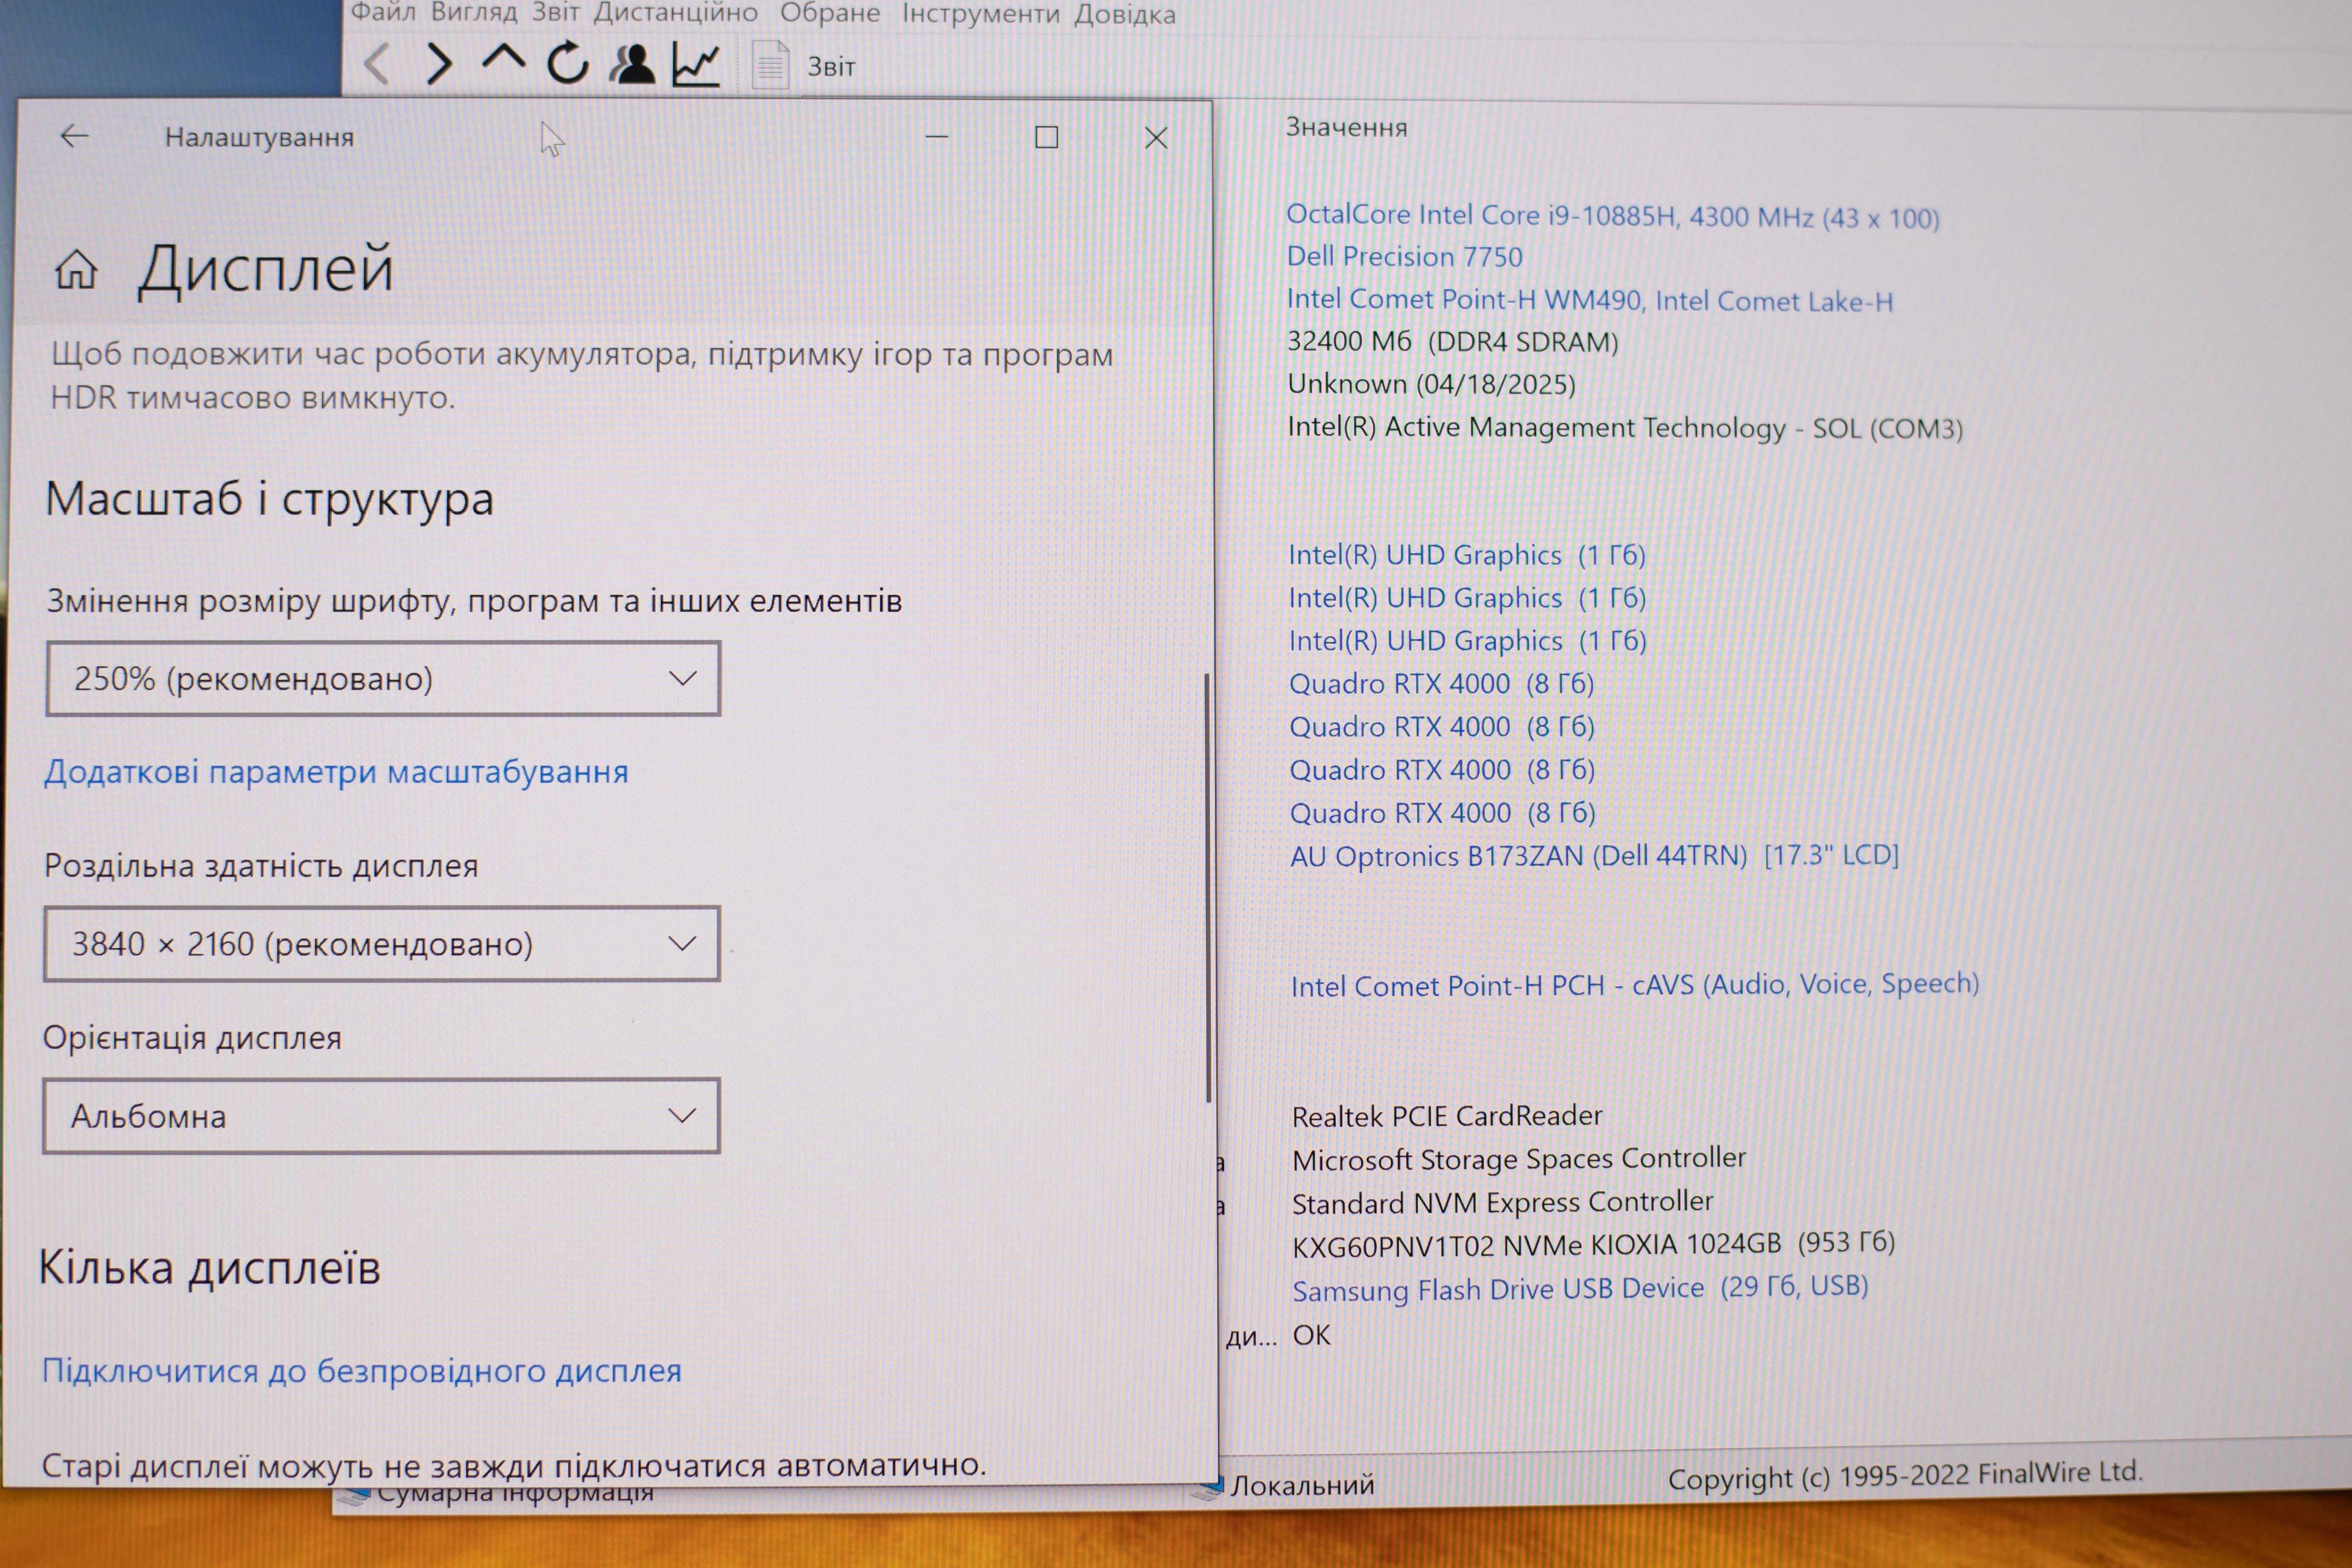Open Settings home icon beside Дисплей

(x=76, y=269)
